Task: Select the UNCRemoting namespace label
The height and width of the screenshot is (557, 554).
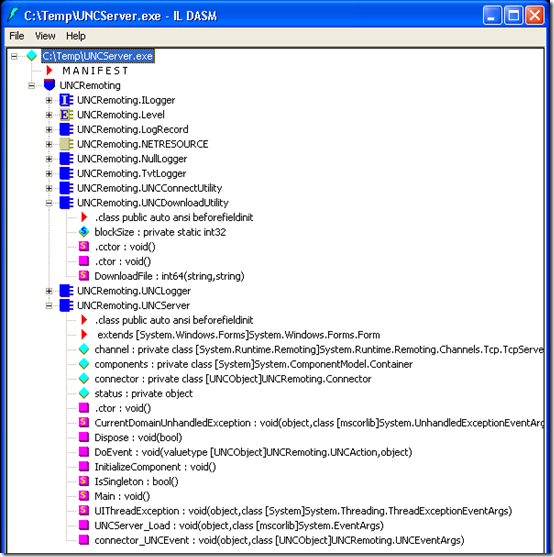Action: pos(90,86)
